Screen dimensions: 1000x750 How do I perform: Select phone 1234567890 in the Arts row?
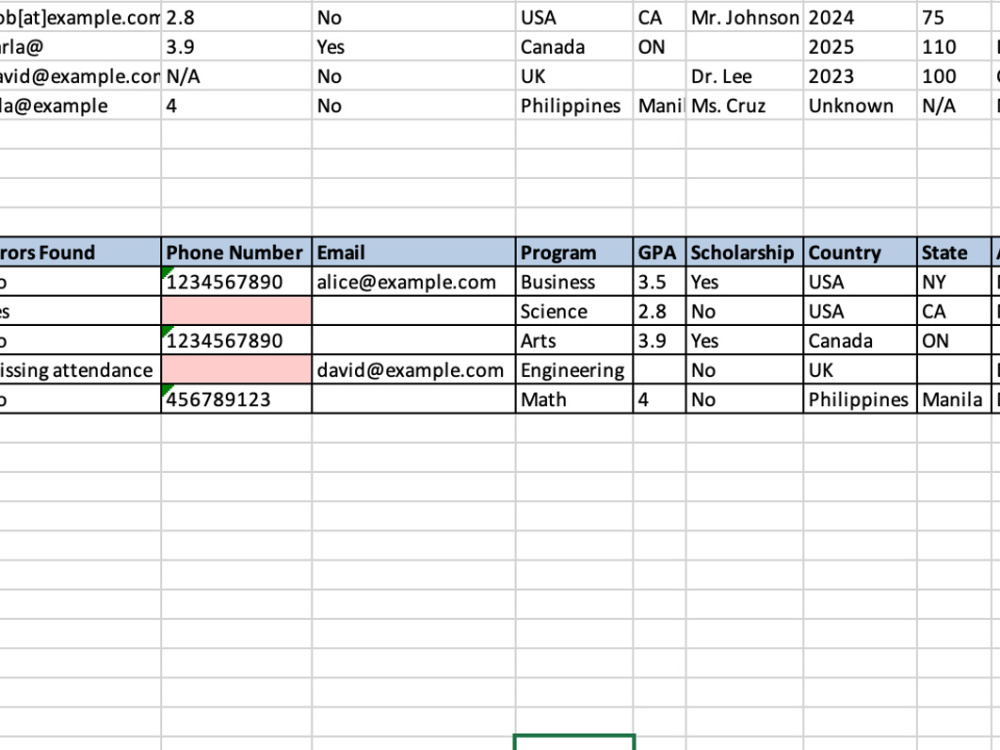pyautogui.click(x=237, y=340)
